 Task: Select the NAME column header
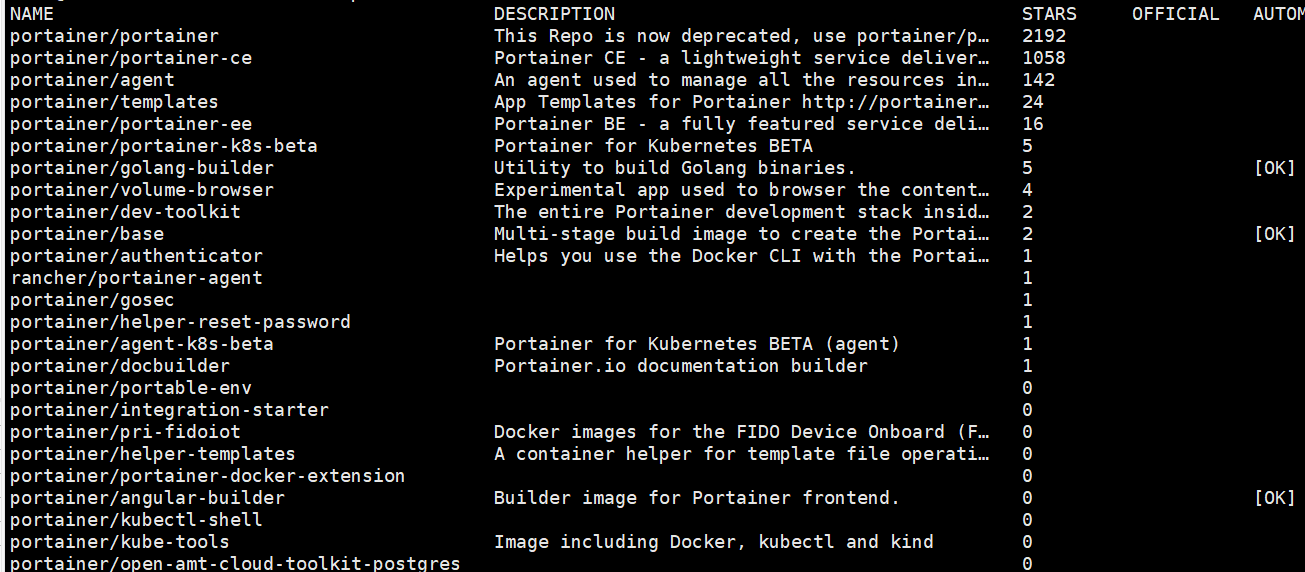coord(32,14)
